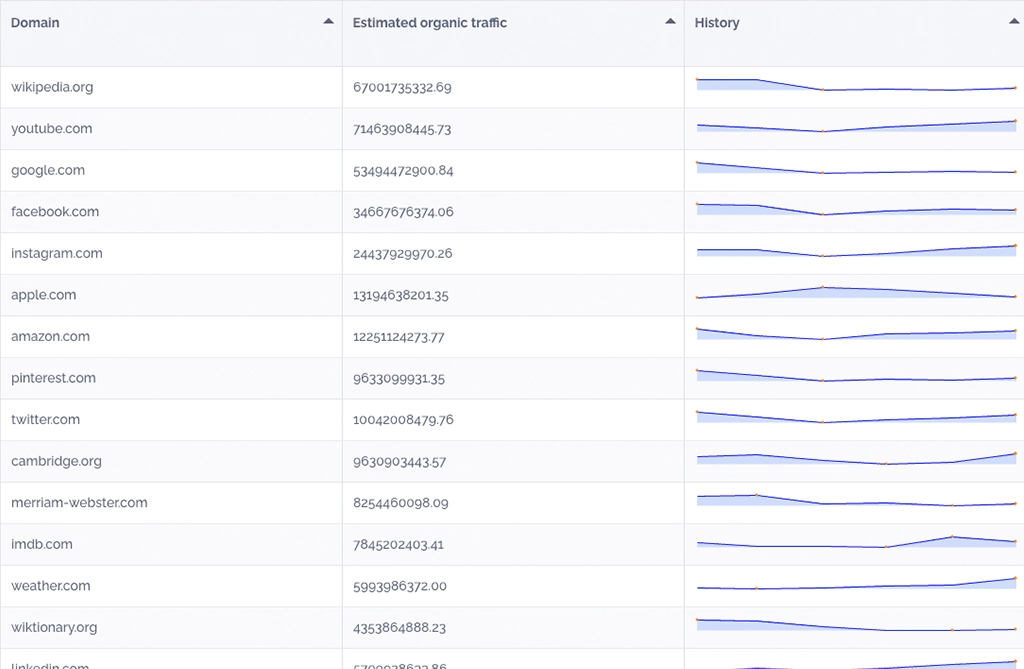The width and height of the screenshot is (1024, 669).
Task: Click traffic value 12251124273.77
Action: (398, 337)
